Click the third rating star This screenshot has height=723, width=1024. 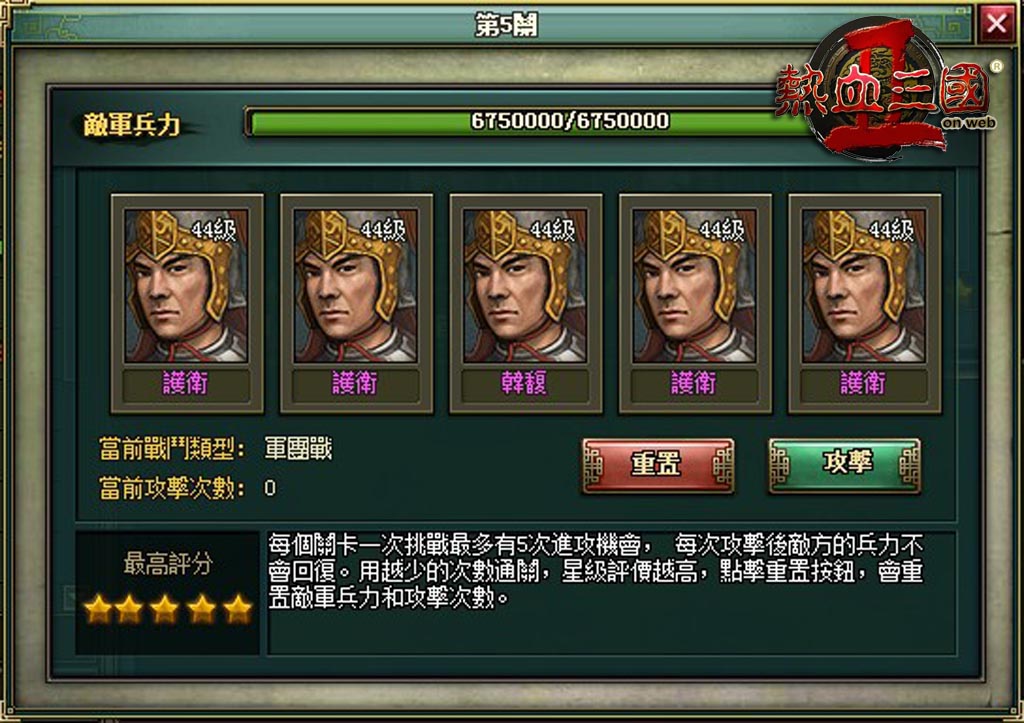click(x=165, y=609)
